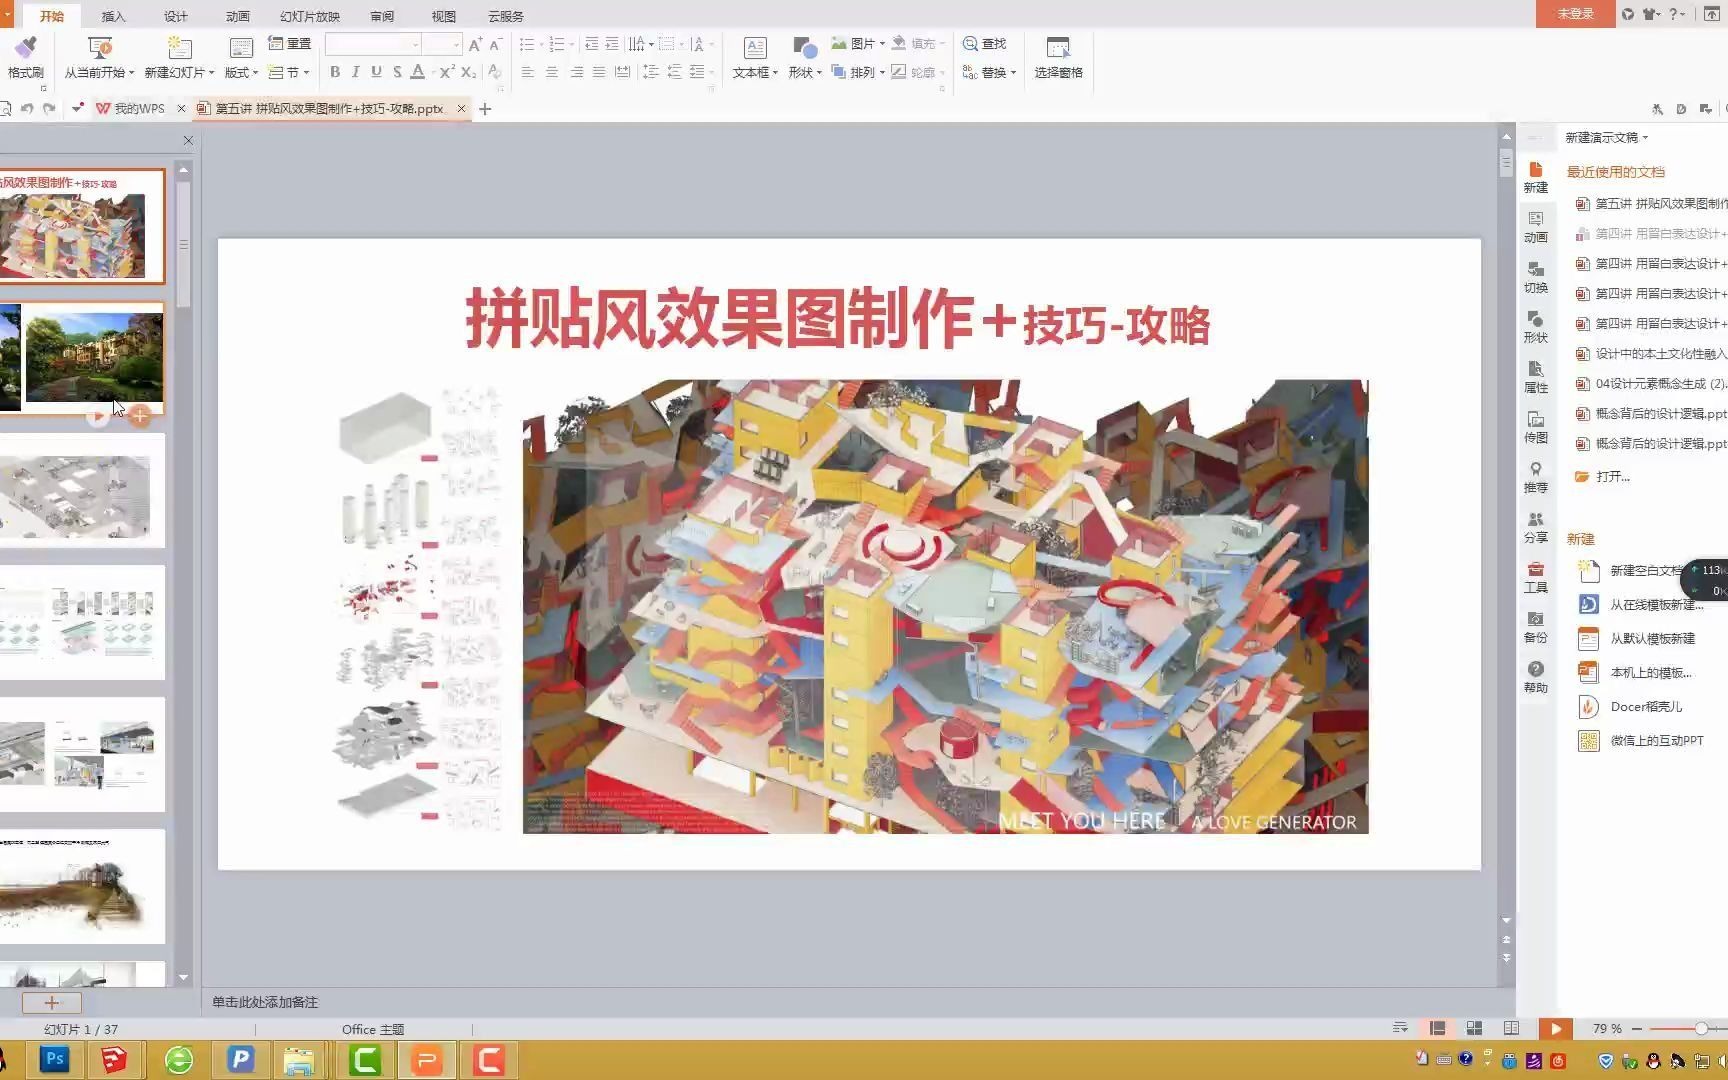Select the Format Painter (格式刷) tool
Viewport: 1728px width, 1080px height.
(25, 57)
